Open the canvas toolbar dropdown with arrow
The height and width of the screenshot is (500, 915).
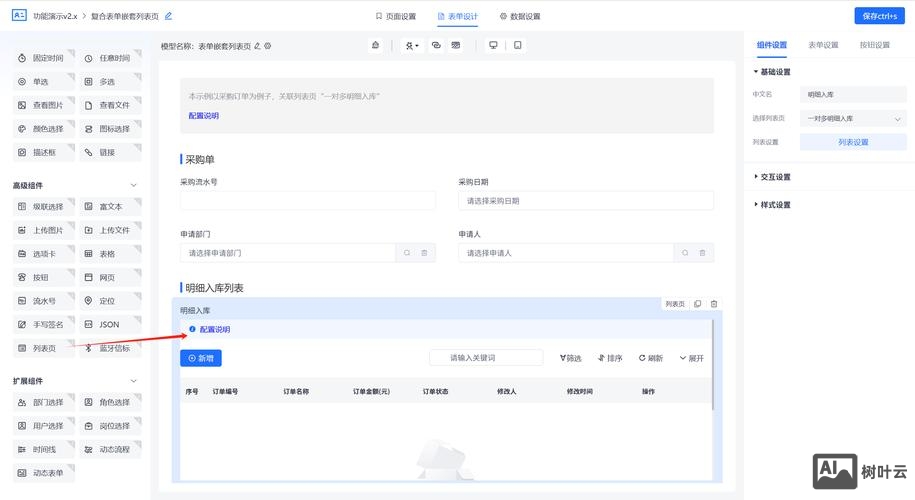[x=412, y=46]
